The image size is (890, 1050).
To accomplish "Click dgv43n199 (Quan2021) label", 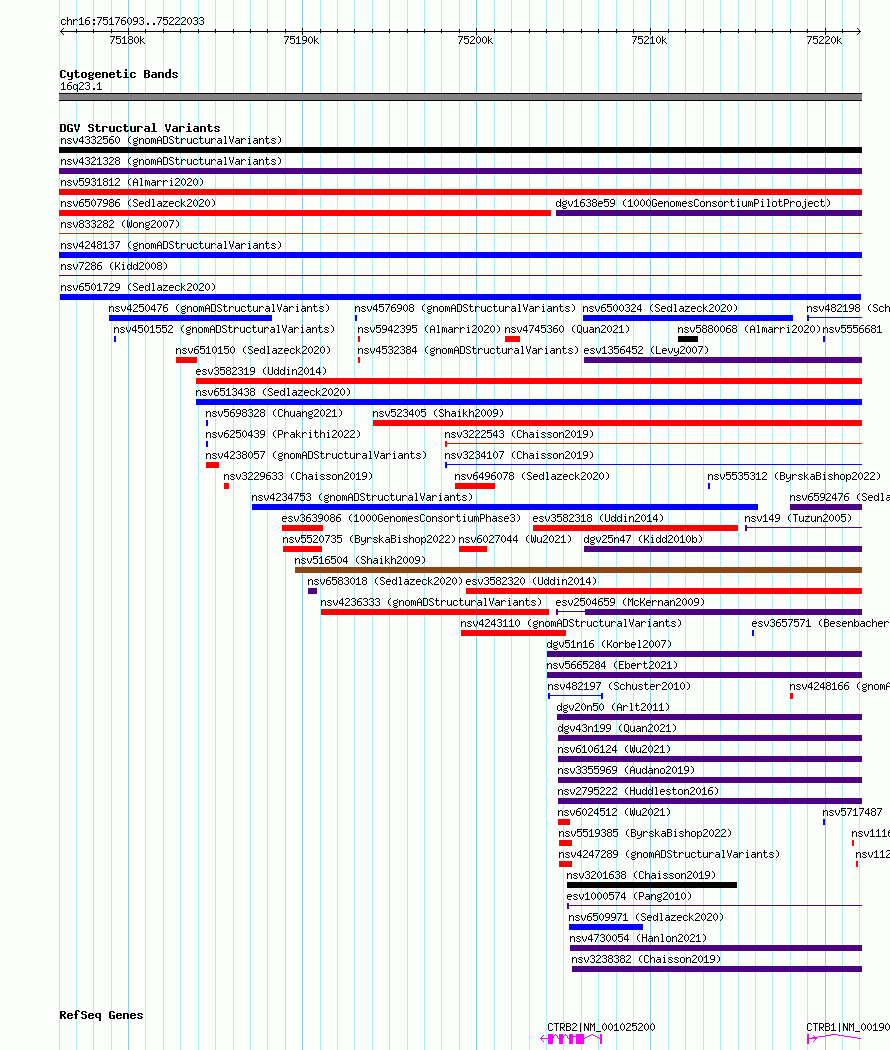I will 617,728.
